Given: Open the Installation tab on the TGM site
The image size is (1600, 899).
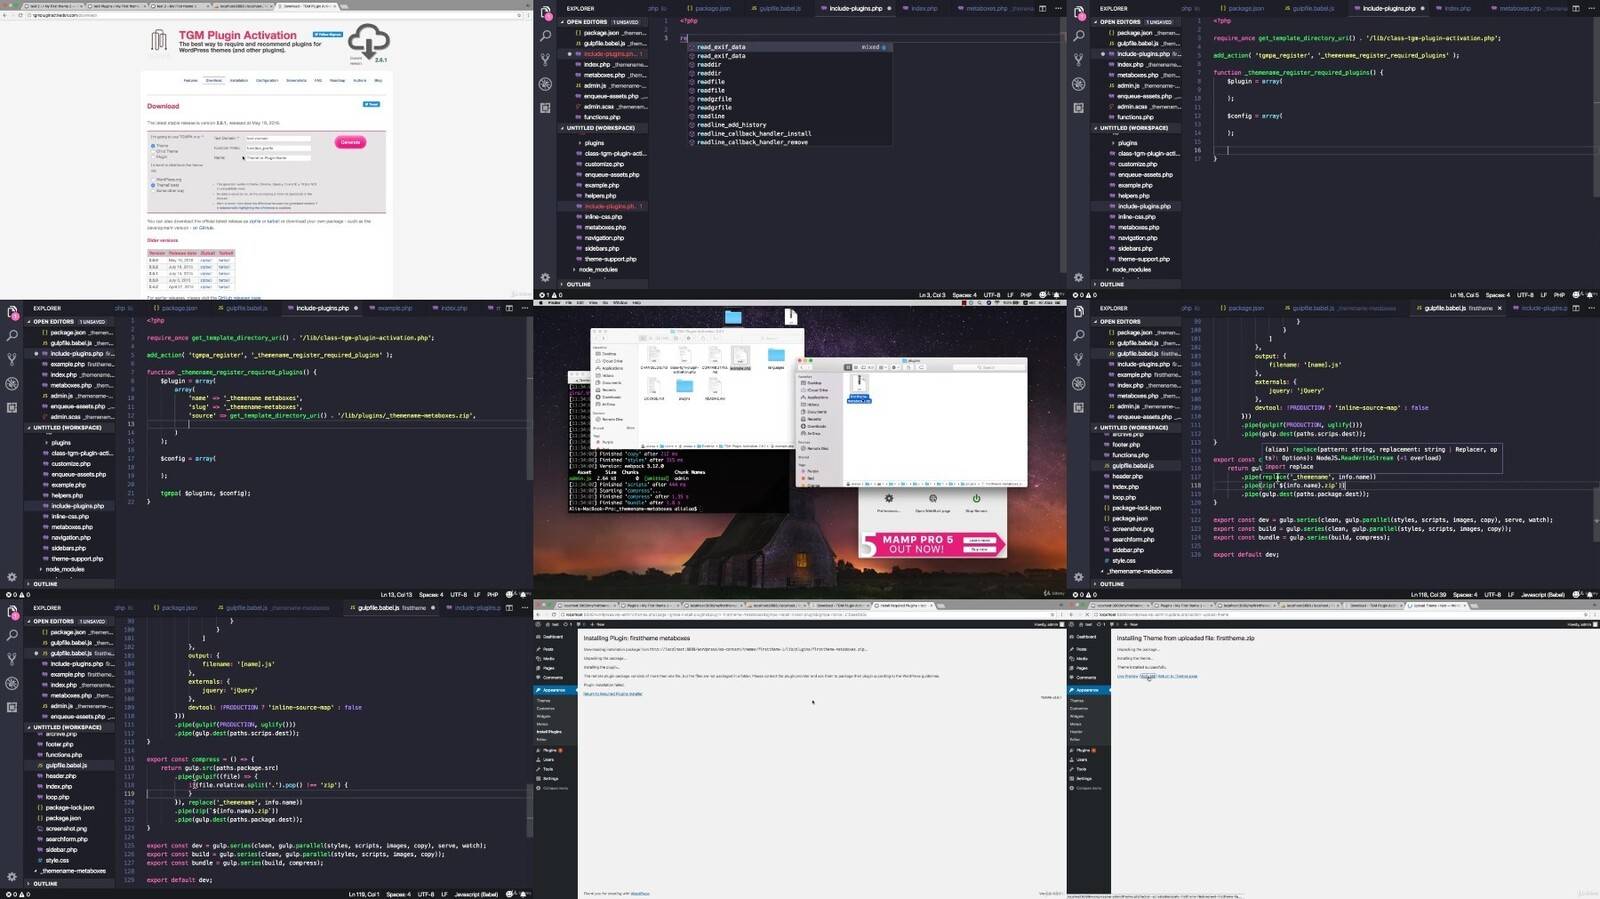Looking at the screenshot, I should coord(239,80).
